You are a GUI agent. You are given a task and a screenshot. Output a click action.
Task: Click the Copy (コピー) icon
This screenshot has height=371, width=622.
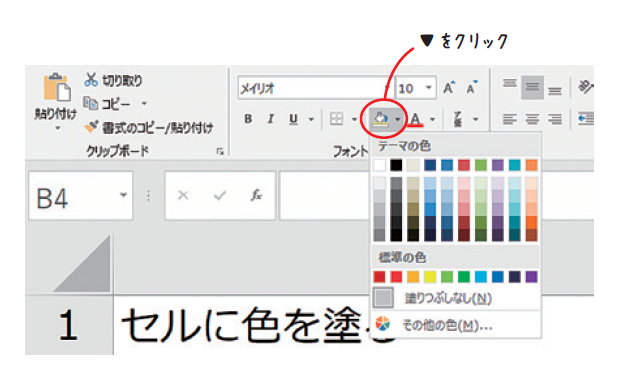pyautogui.click(x=90, y=103)
